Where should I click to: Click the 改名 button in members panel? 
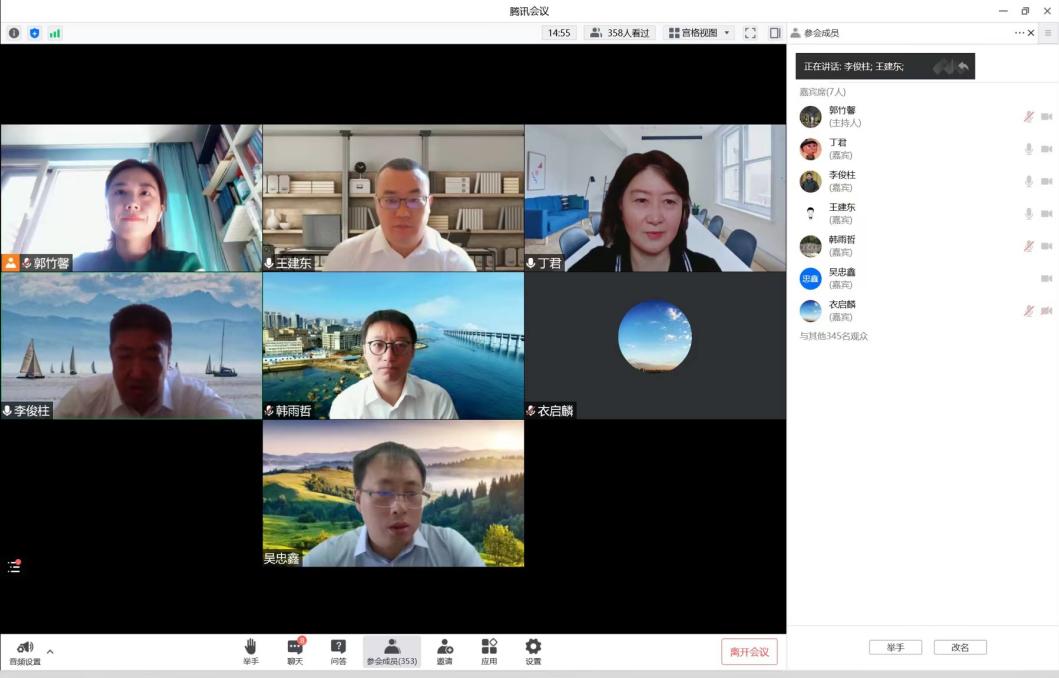tap(960, 647)
